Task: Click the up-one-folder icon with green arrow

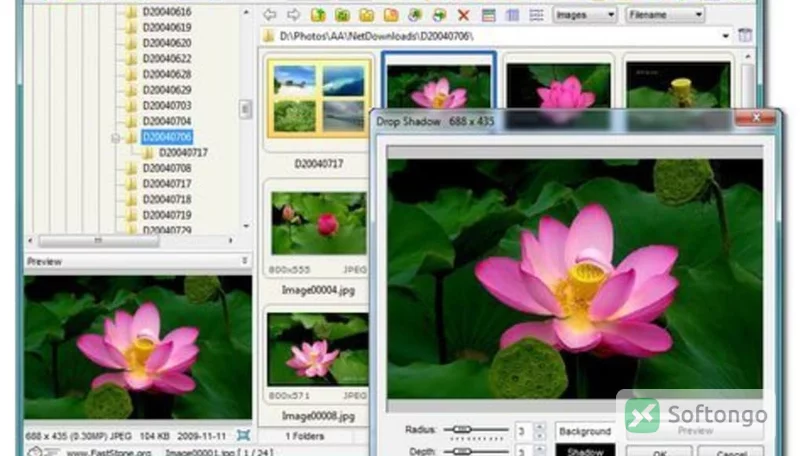Action: tap(318, 15)
